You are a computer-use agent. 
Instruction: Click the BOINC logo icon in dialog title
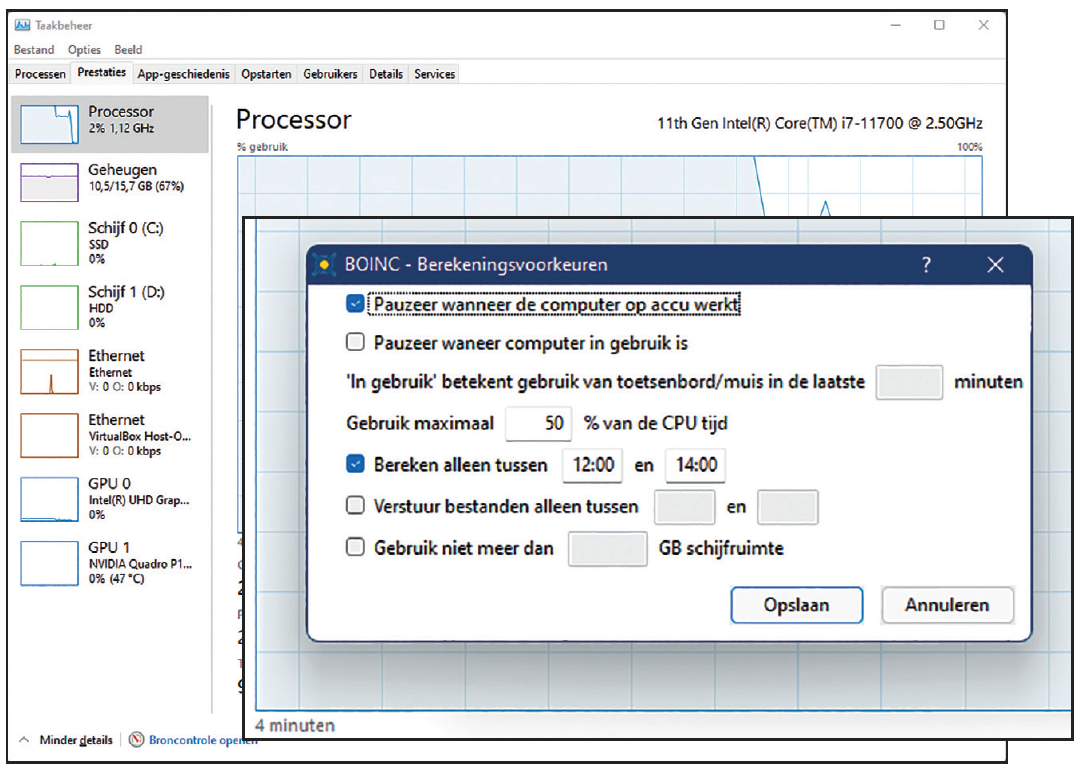pos(324,264)
